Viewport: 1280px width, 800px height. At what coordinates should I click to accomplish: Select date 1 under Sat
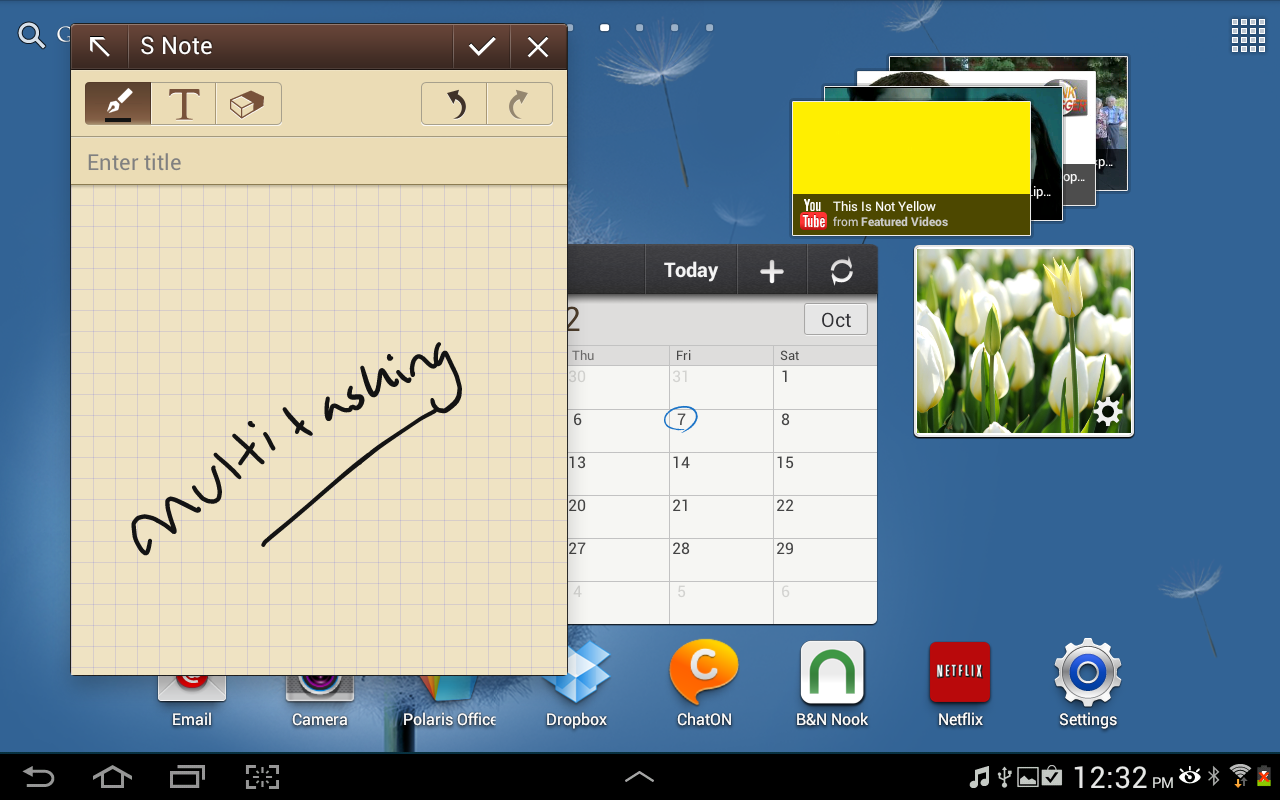[825, 387]
